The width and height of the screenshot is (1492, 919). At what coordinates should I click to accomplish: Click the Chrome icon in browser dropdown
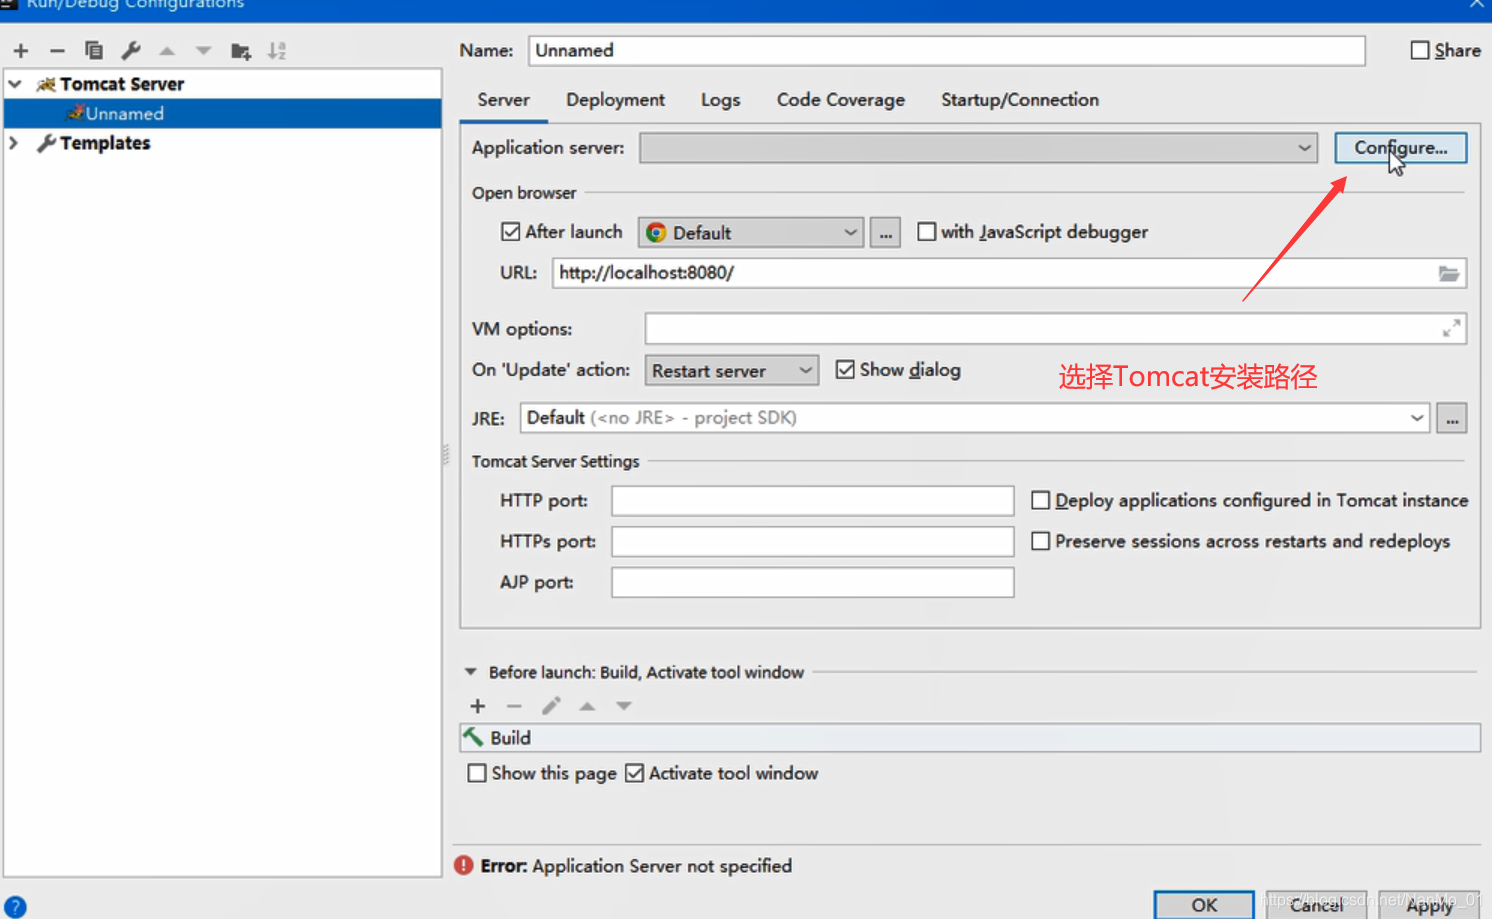[656, 232]
